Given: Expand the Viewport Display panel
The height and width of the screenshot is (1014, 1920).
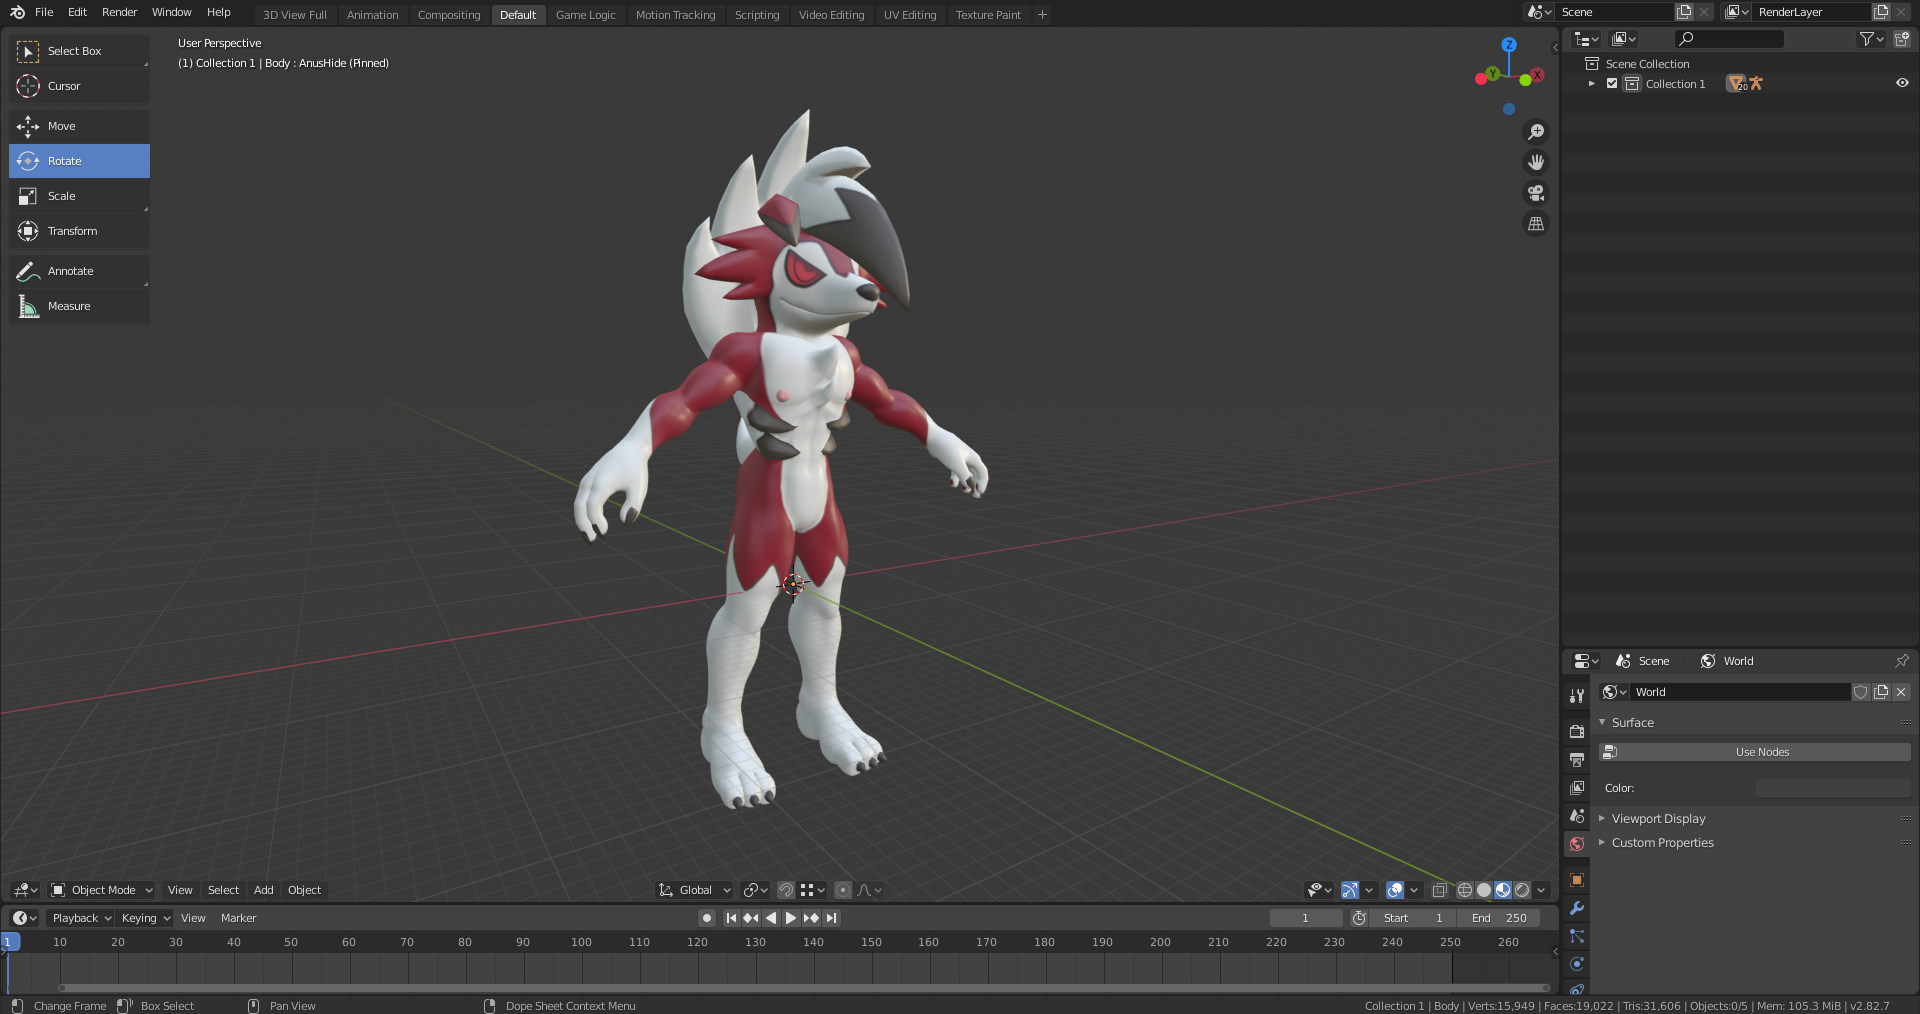Looking at the screenshot, I should click(x=1658, y=818).
